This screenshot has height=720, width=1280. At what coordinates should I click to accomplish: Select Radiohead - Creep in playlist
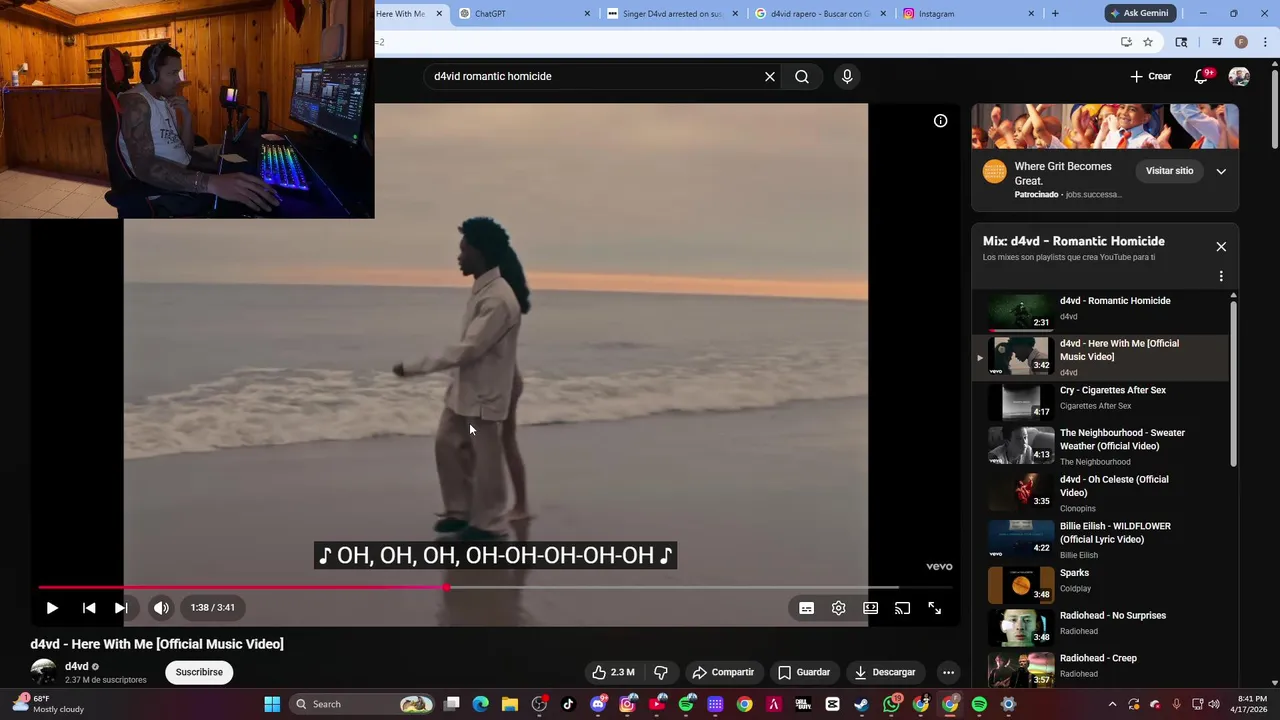pos(1100,669)
